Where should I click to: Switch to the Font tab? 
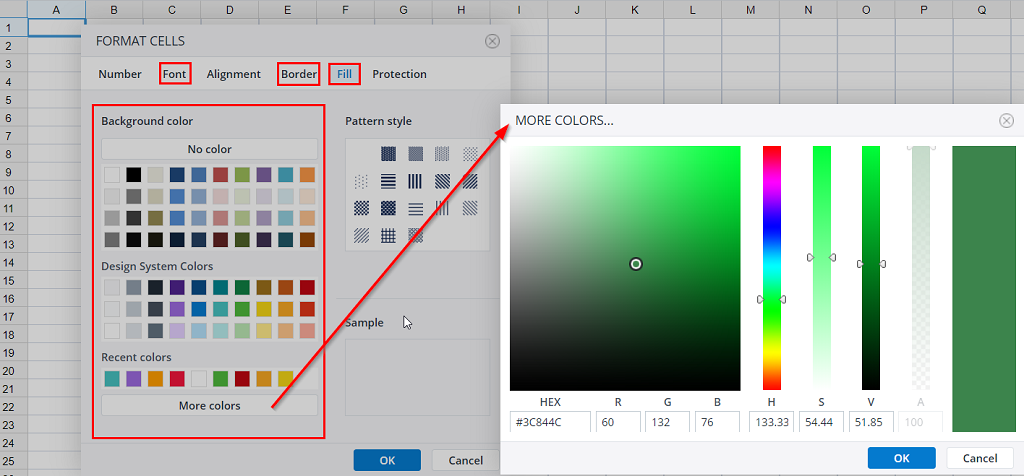[x=175, y=74]
